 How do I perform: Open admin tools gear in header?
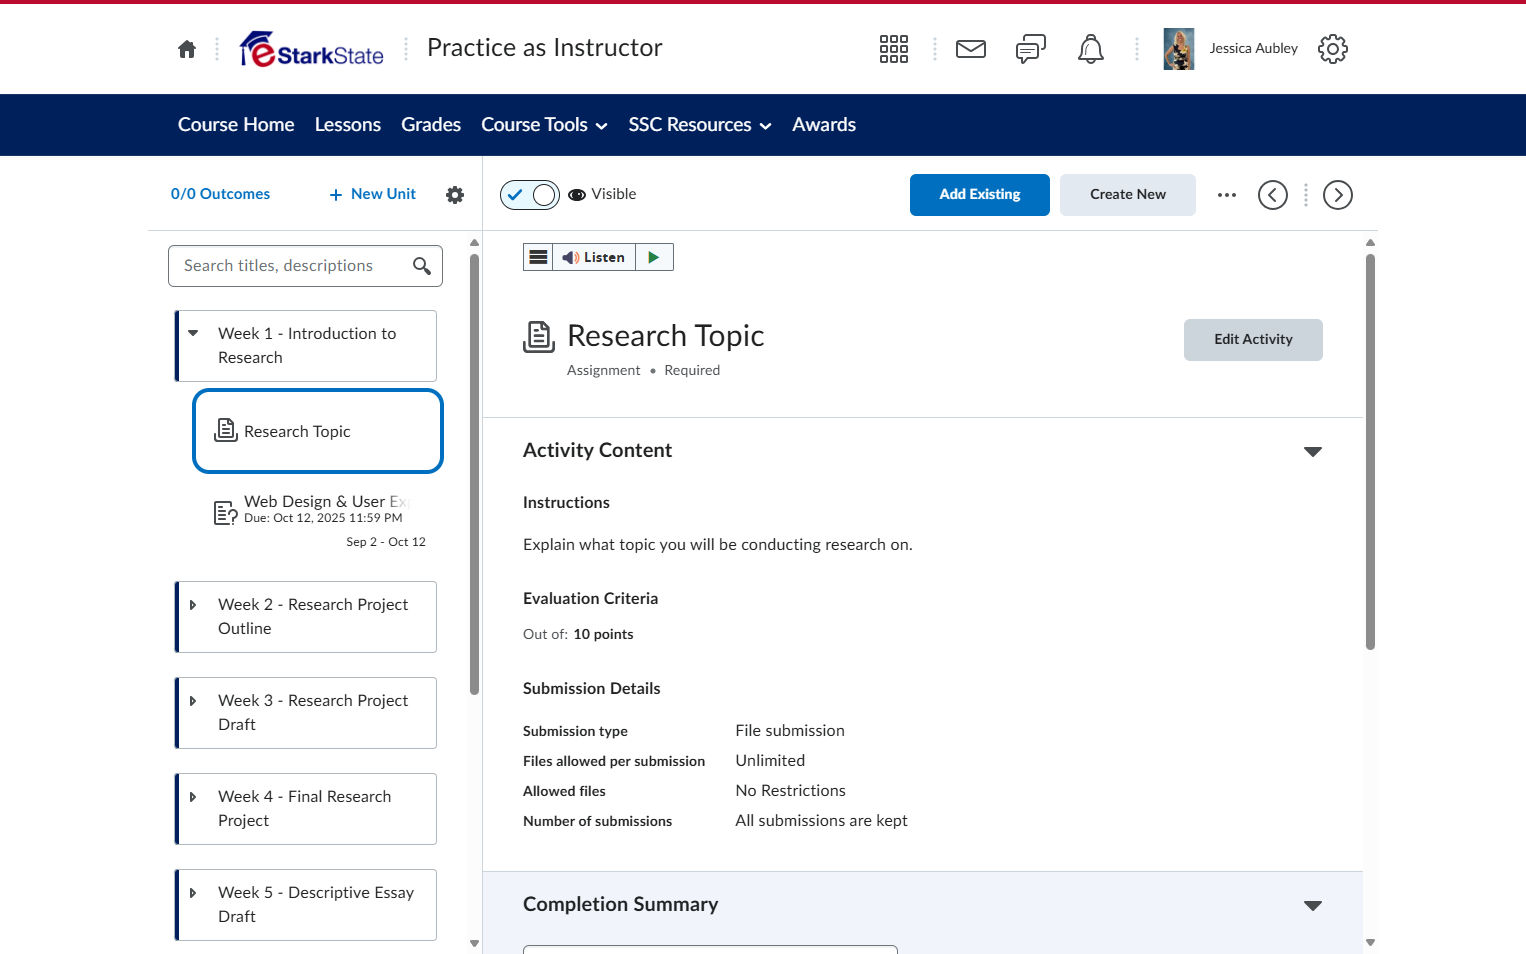point(1333,49)
